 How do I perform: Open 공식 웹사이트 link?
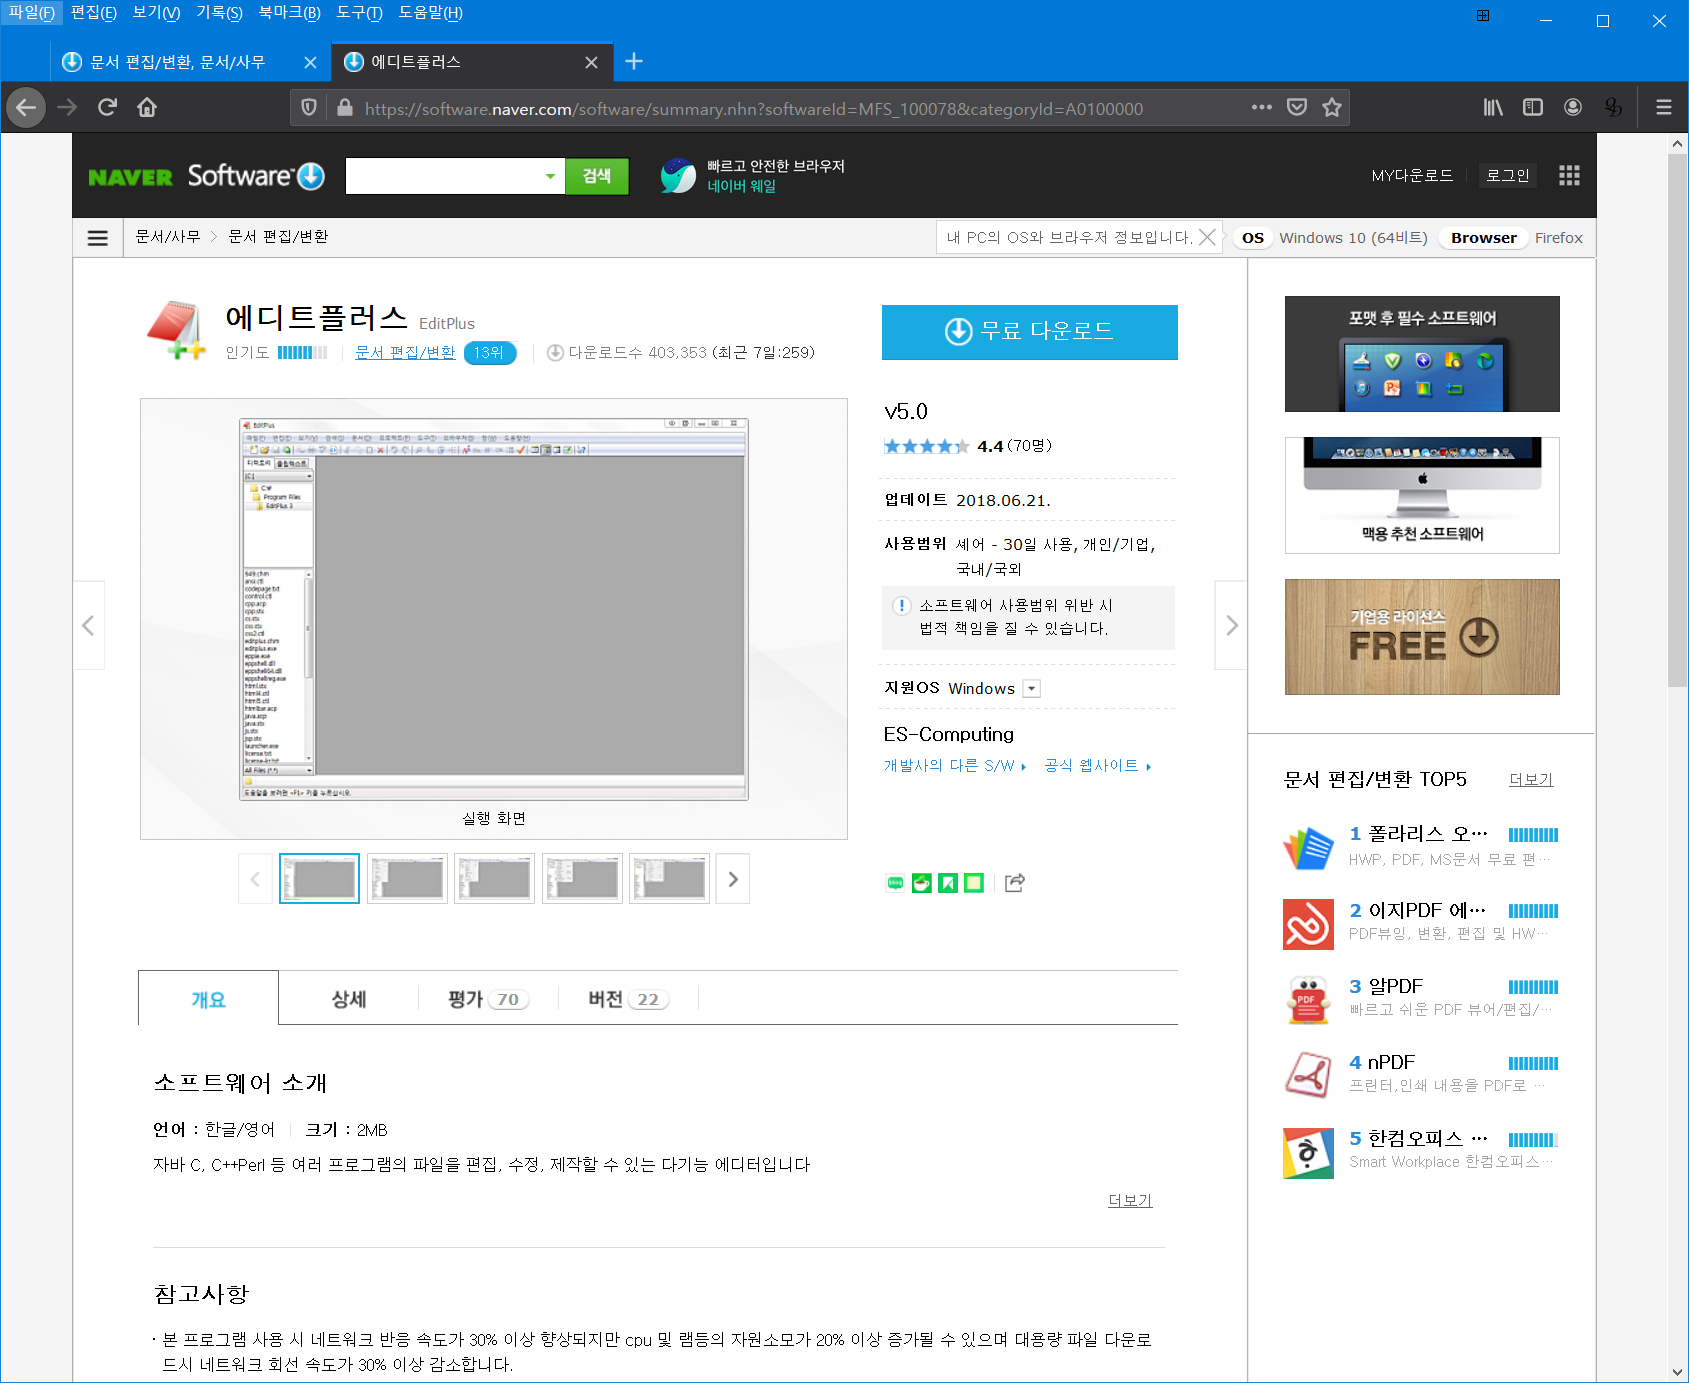[1098, 766]
